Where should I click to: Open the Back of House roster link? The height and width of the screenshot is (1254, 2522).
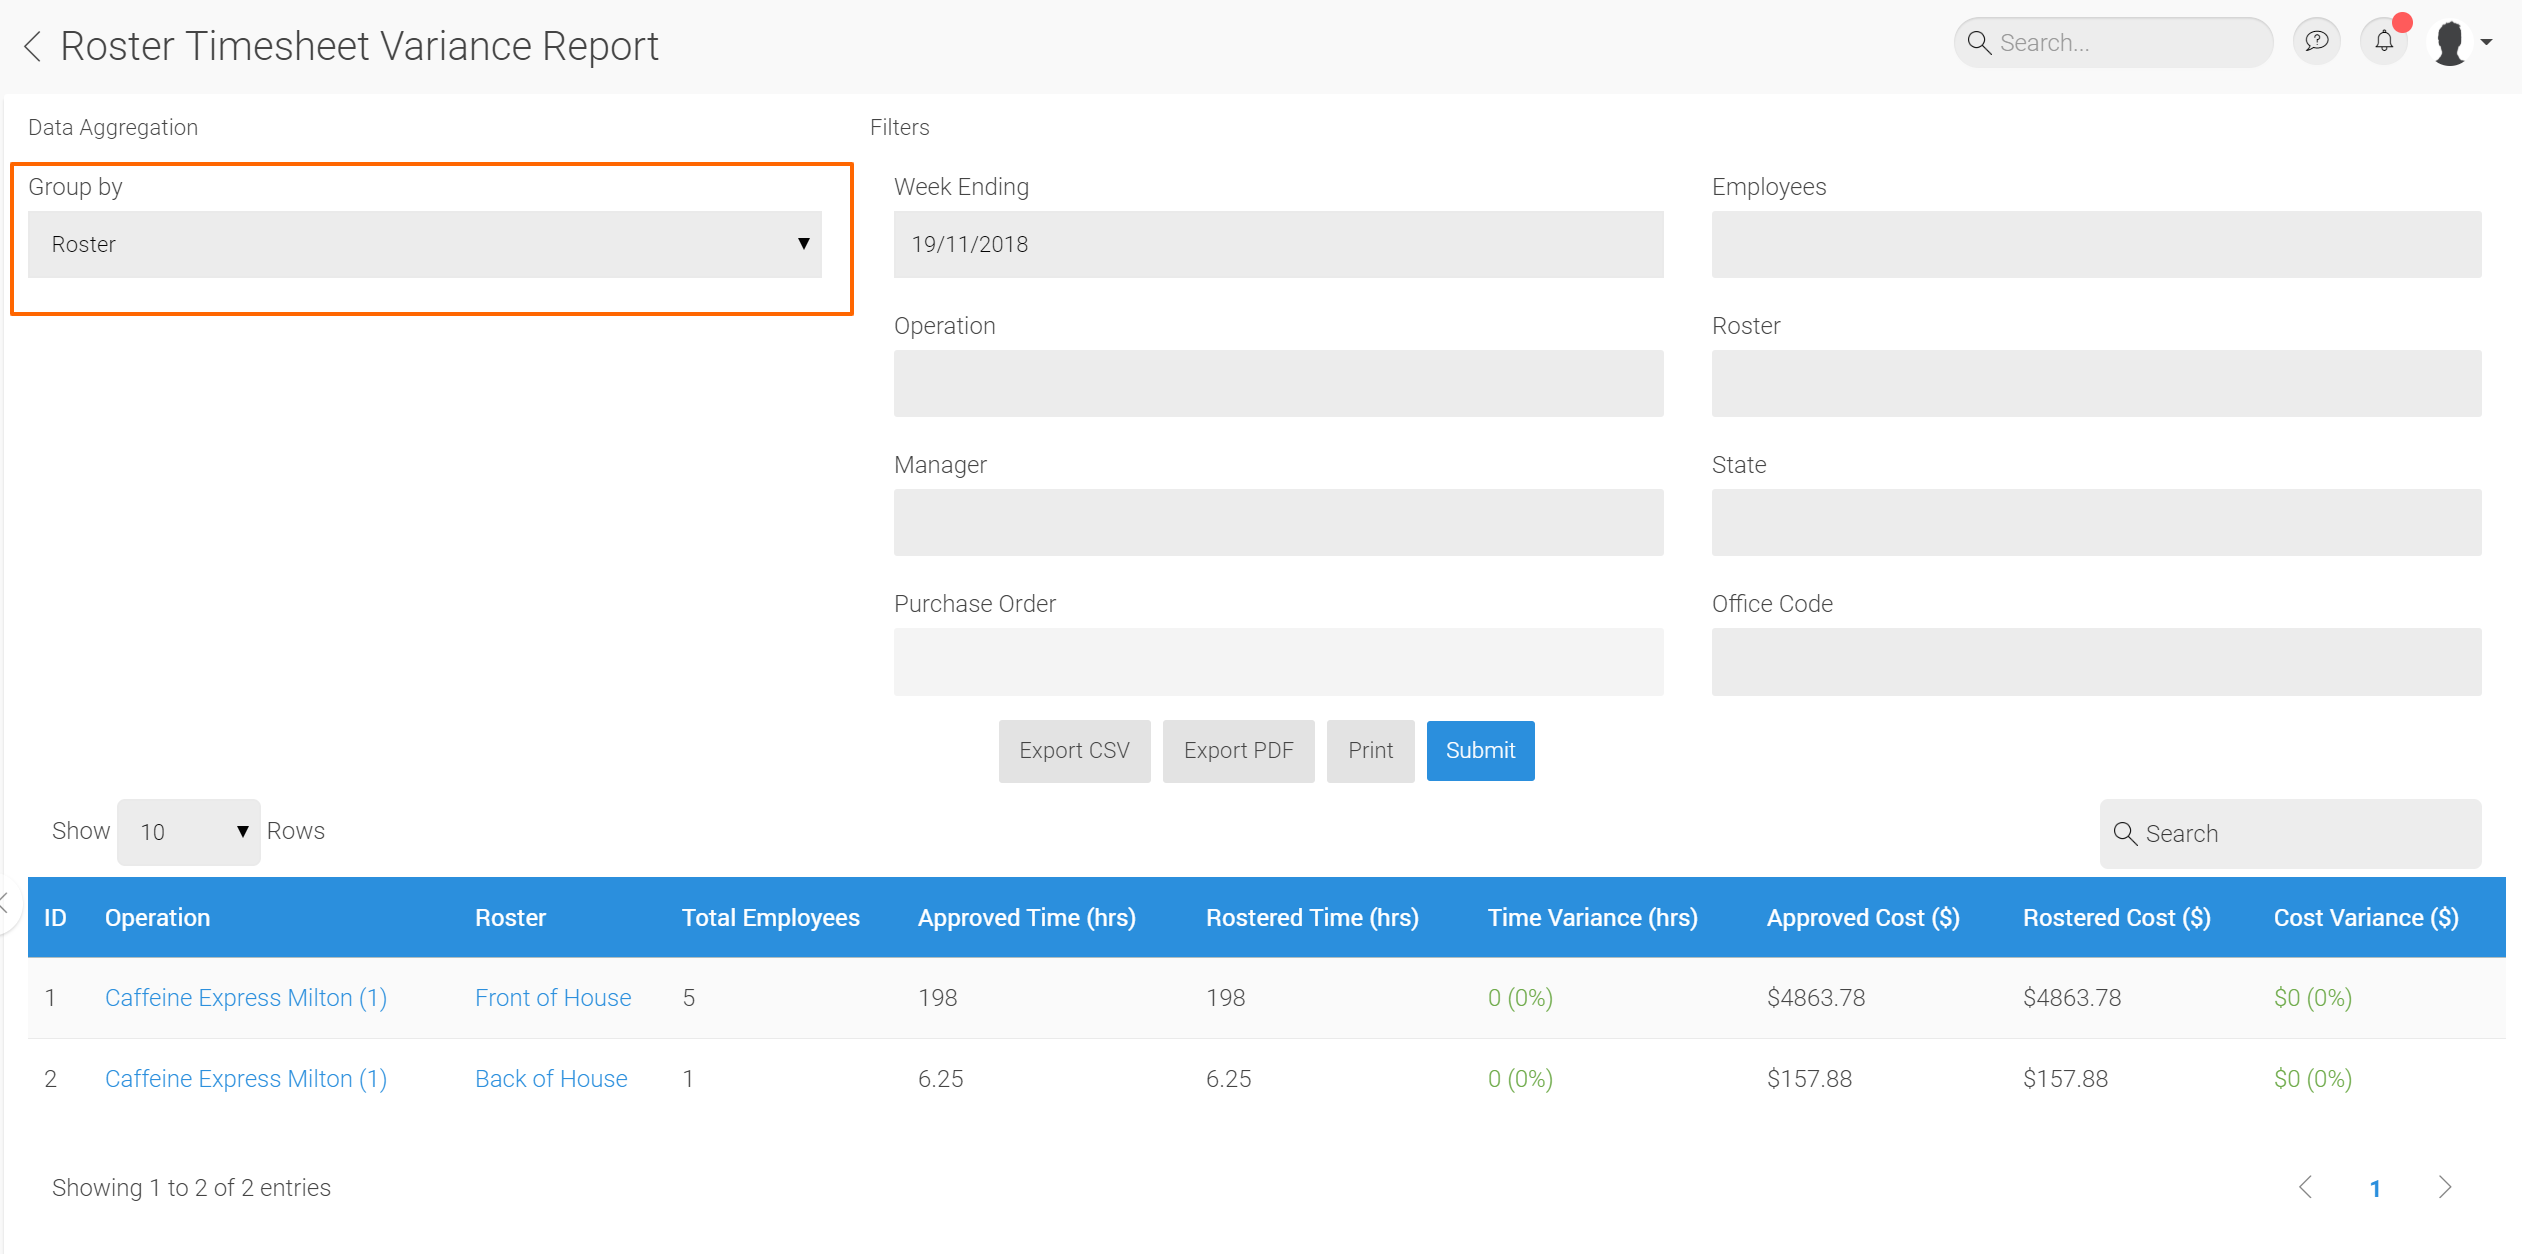pos(551,1078)
